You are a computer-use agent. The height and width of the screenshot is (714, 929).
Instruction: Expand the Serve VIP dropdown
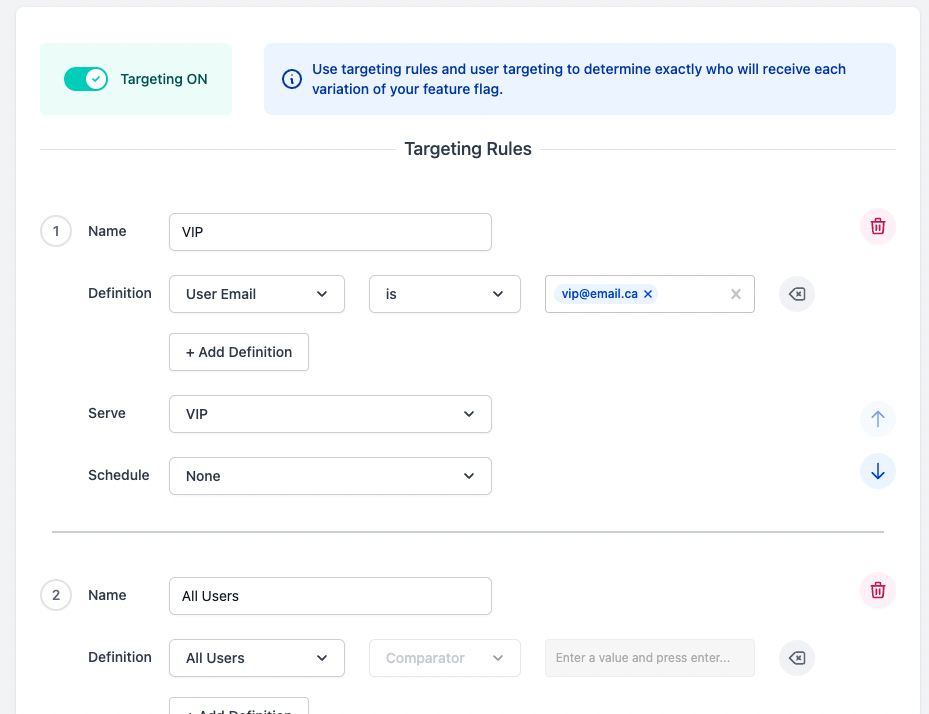pyautogui.click(x=330, y=414)
